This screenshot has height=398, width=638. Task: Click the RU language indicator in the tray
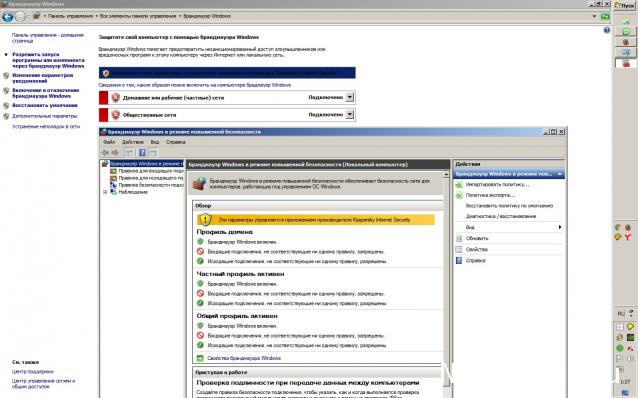[x=621, y=314]
